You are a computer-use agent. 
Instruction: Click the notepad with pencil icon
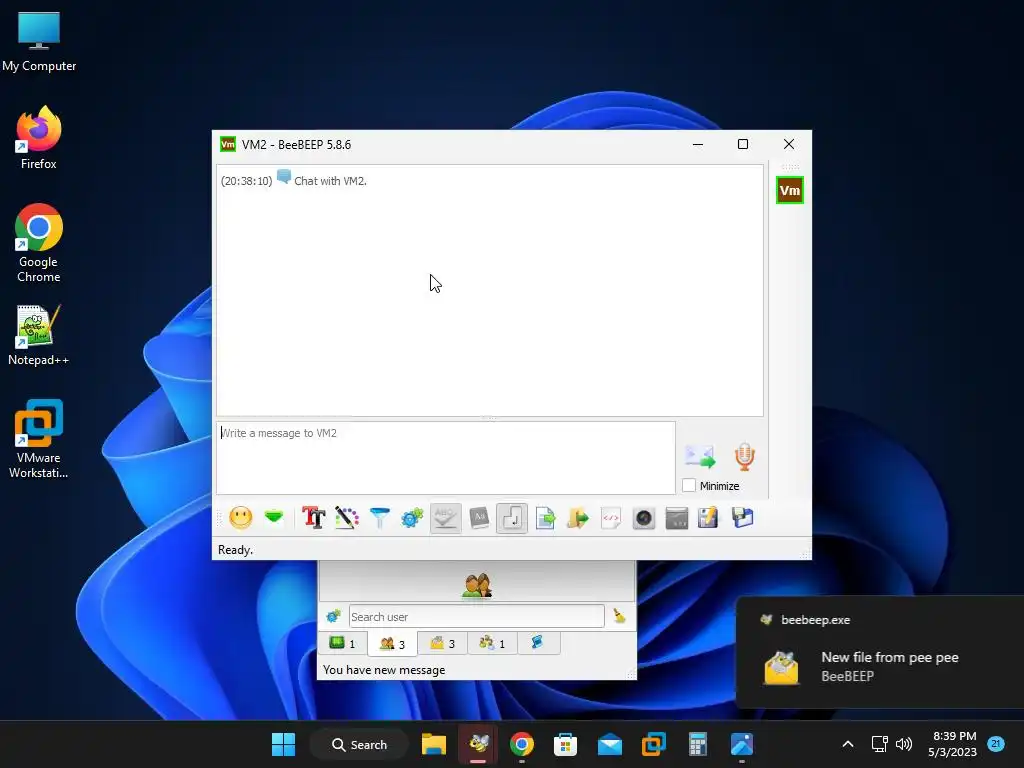pos(708,518)
